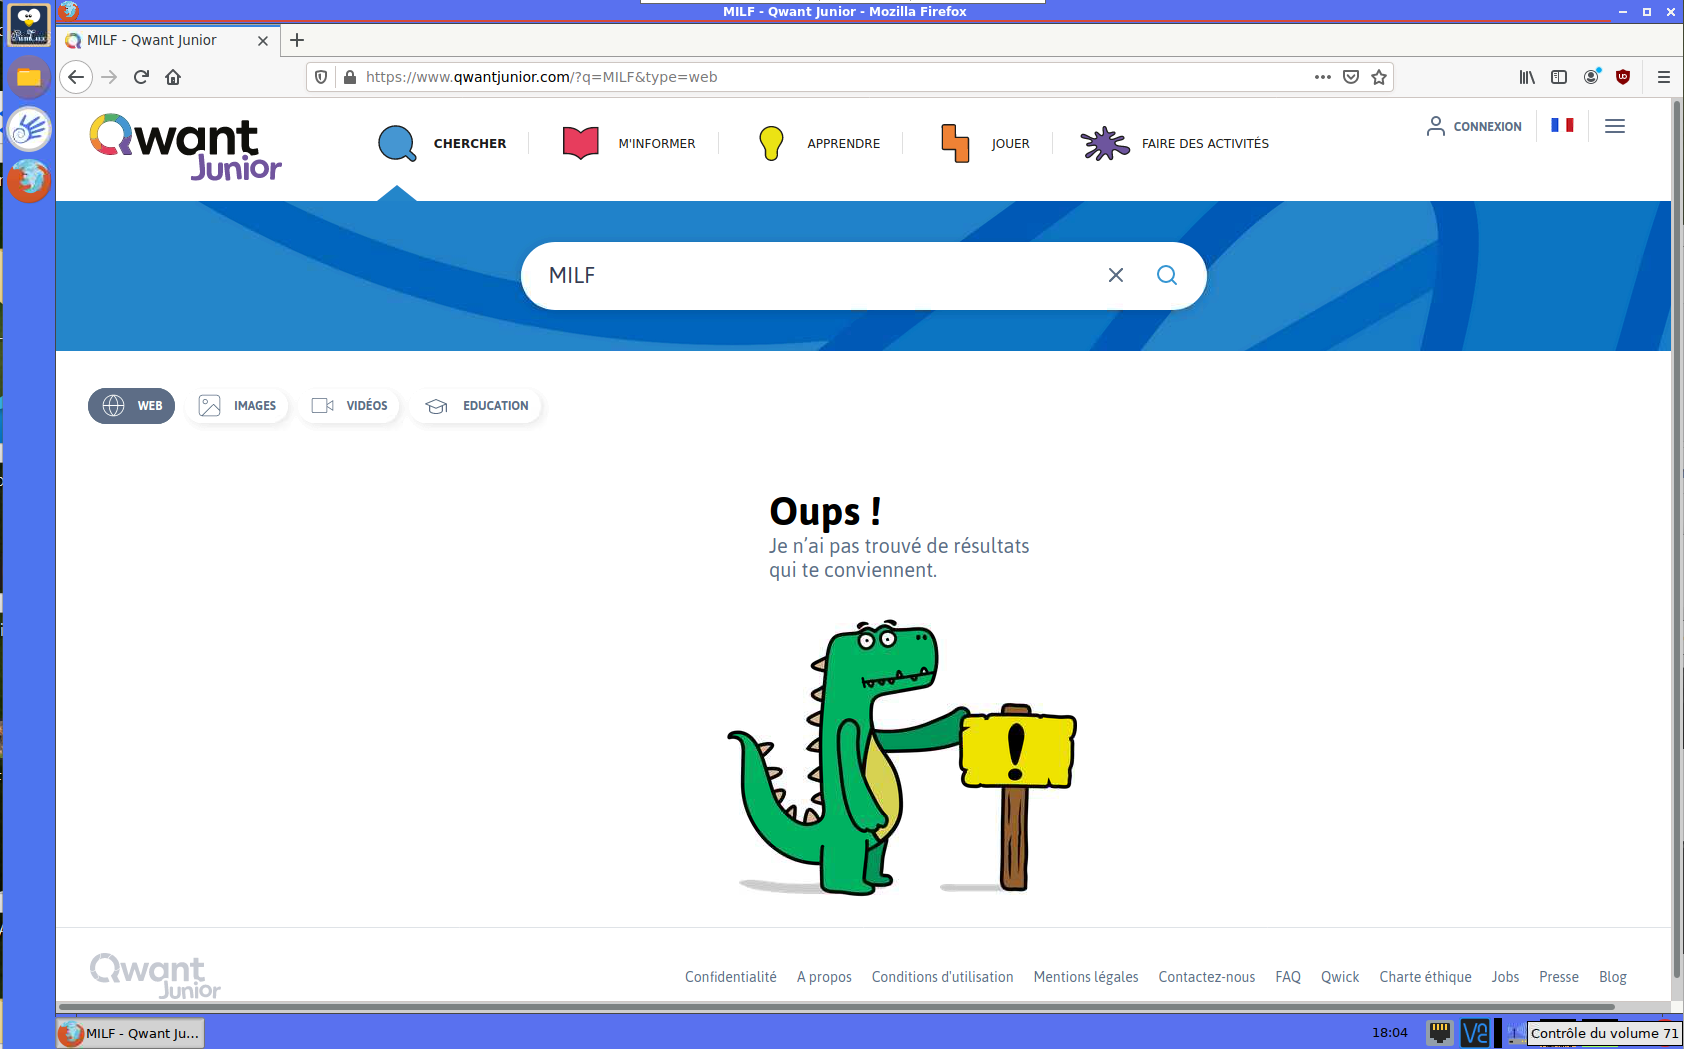1684x1049 pixels.
Task: Open the site hamburger menu icon
Action: click(x=1615, y=126)
